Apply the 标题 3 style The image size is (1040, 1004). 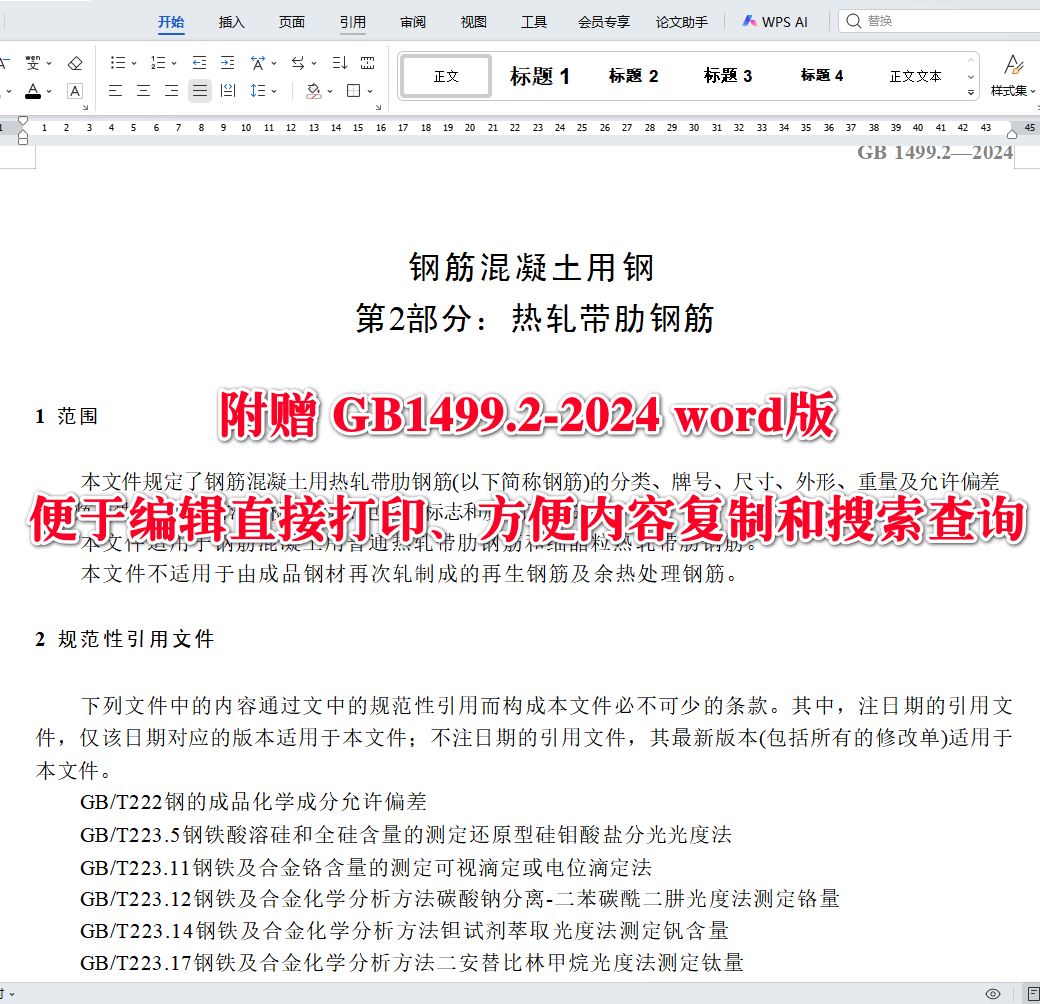click(x=728, y=76)
